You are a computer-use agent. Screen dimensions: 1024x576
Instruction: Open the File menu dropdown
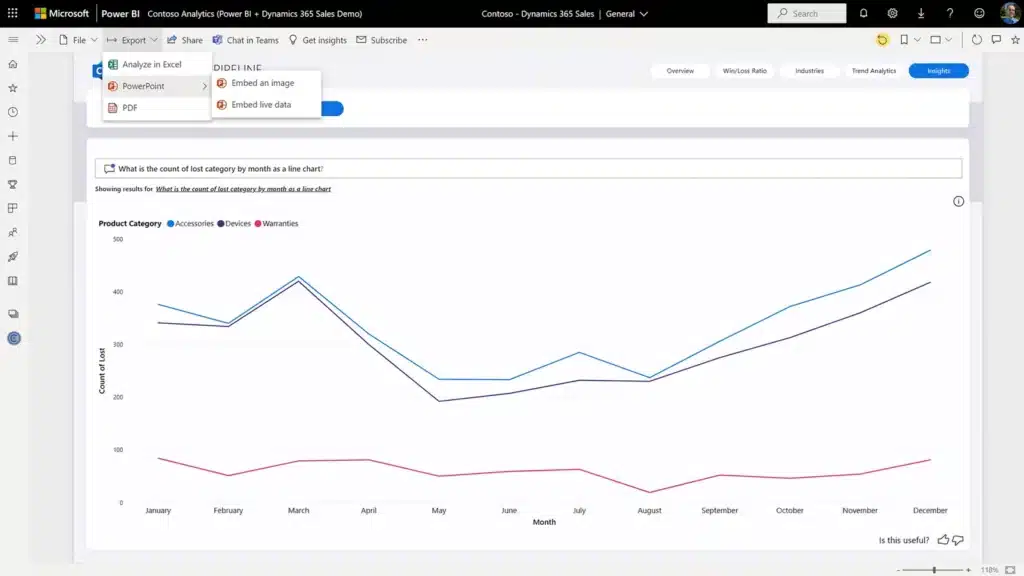coord(78,40)
